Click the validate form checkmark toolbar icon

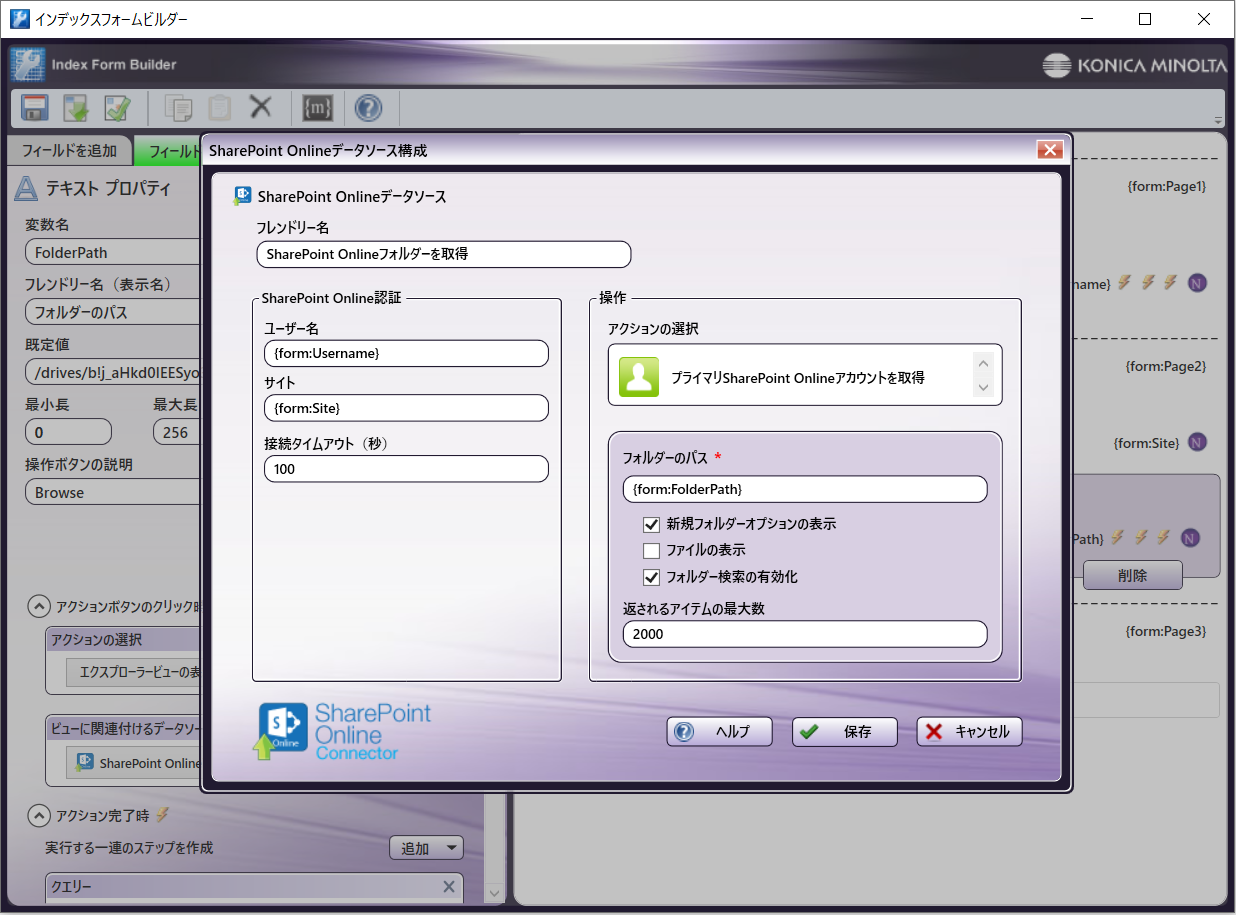(x=117, y=107)
